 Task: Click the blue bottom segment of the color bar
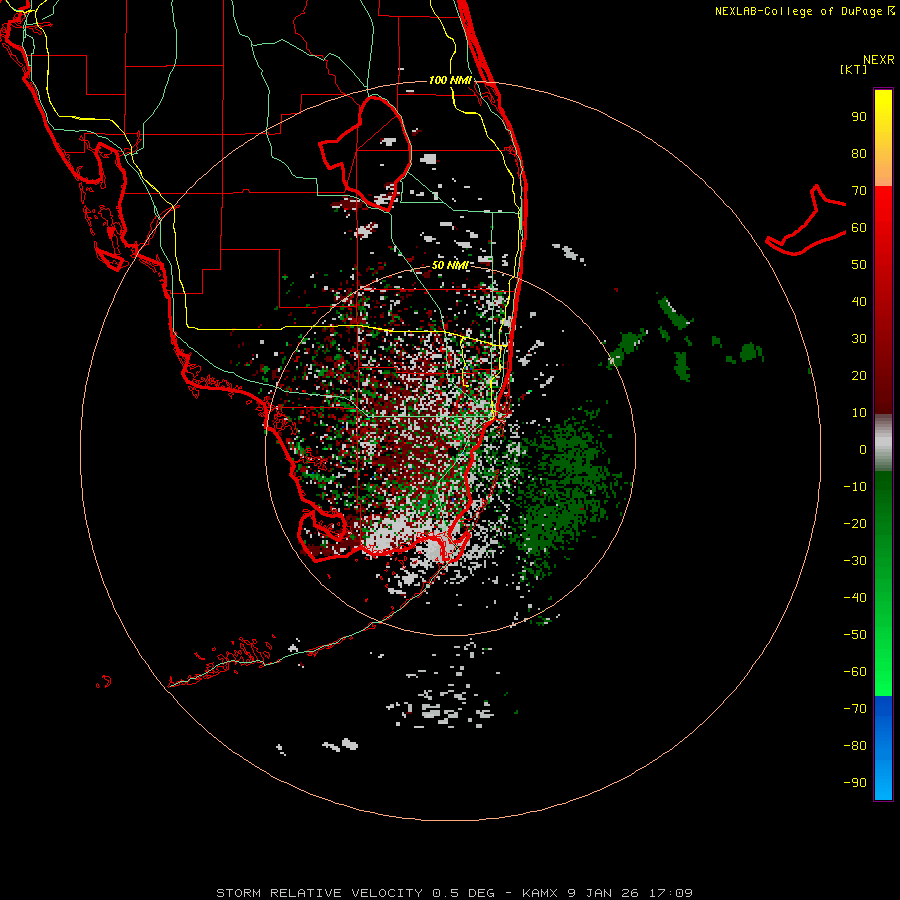[883, 747]
